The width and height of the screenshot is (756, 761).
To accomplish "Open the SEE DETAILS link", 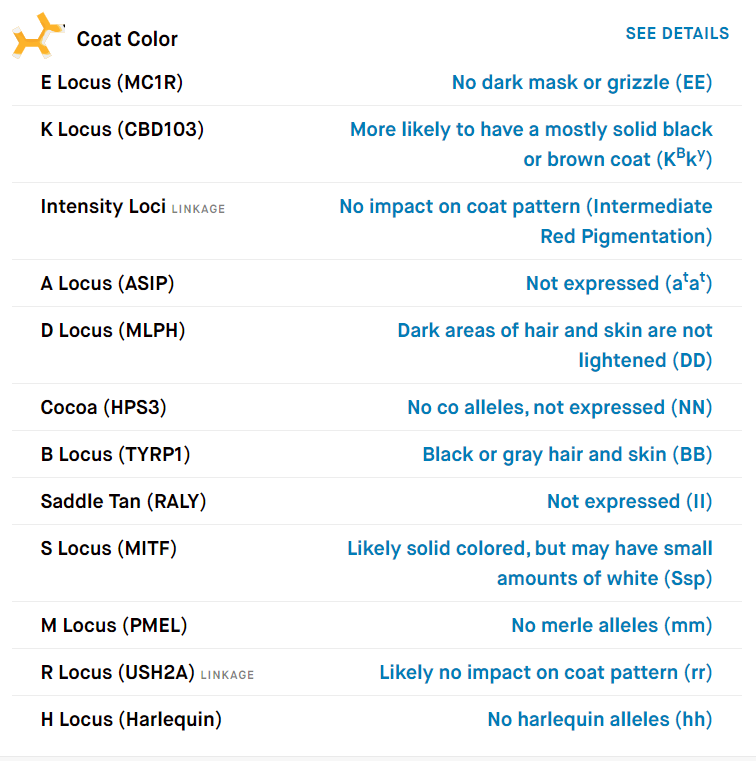I will click(677, 34).
